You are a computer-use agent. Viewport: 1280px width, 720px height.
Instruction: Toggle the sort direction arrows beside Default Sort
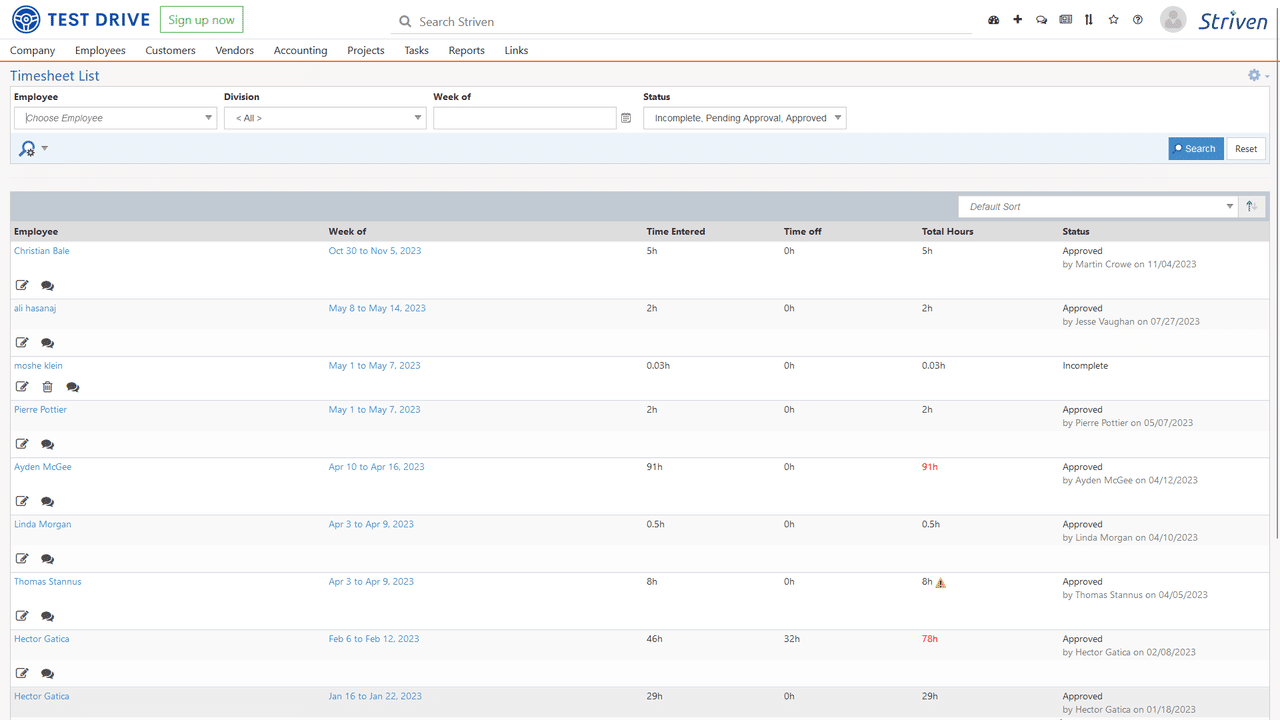point(1251,206)
